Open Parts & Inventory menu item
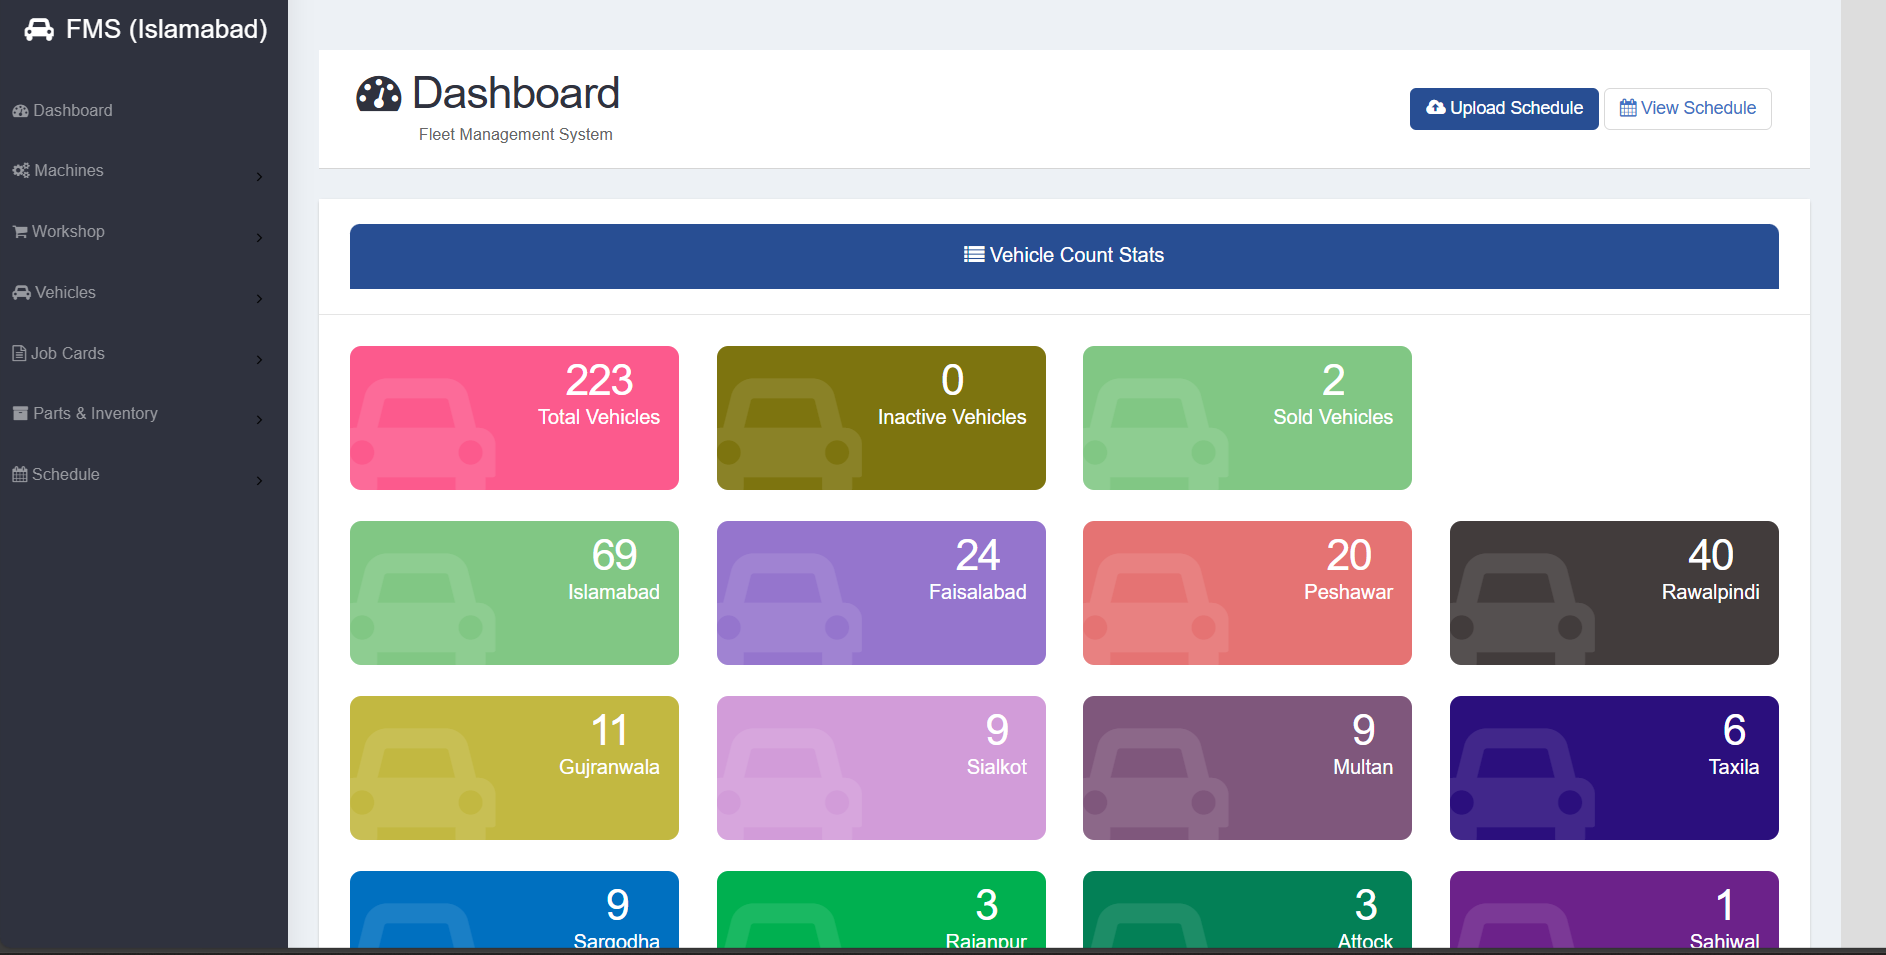1886x955 pixels. (95, 414)
